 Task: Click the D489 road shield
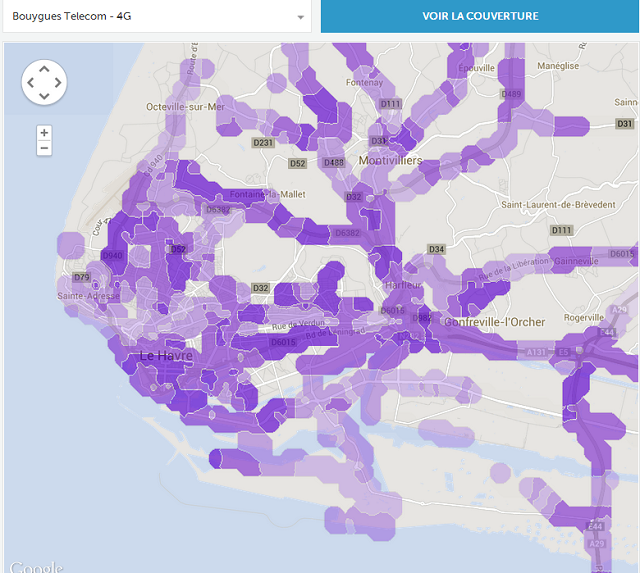[x=511, y=95]
